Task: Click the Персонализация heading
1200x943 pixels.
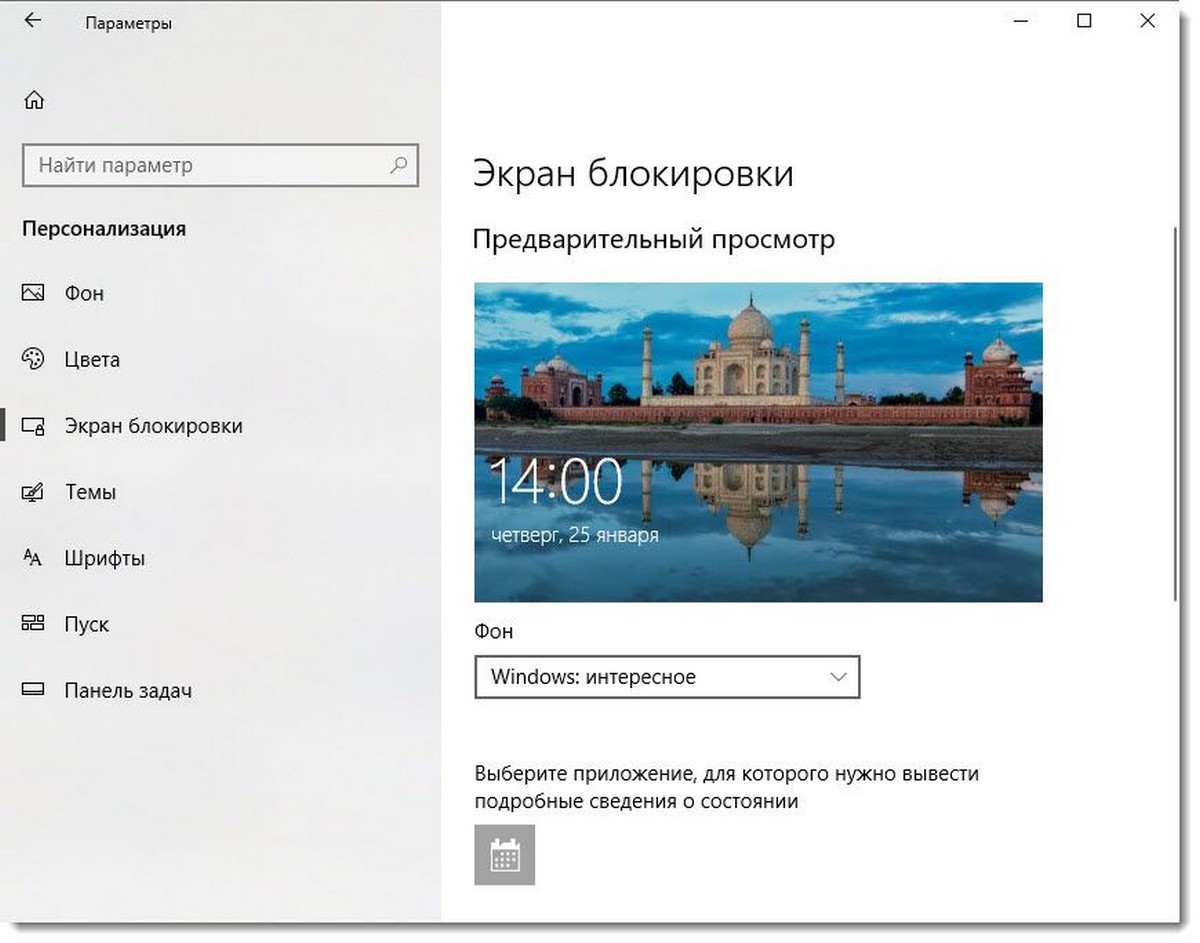Action: pos(104,229)
